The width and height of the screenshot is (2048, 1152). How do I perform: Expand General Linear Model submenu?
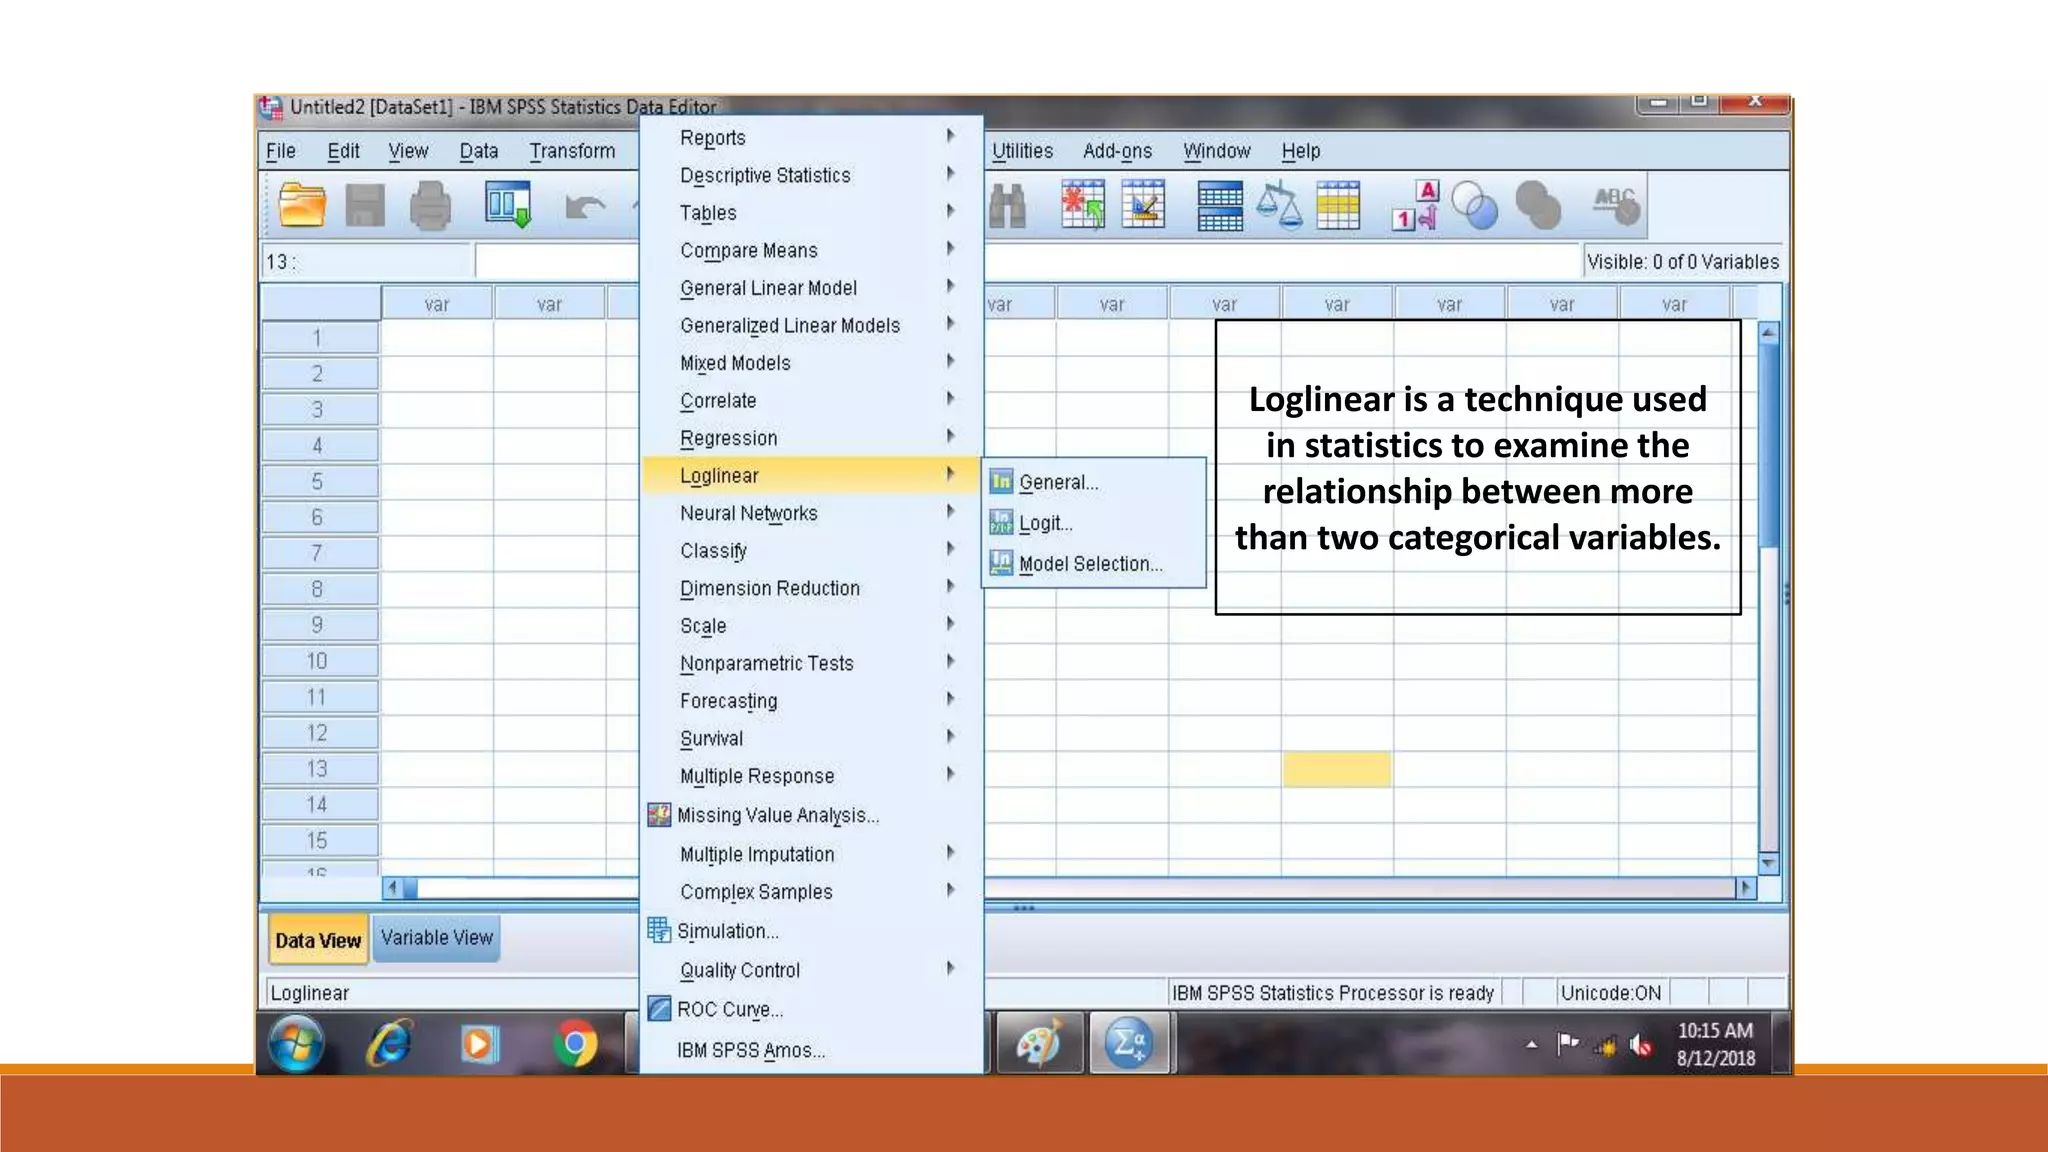pos(811,288)
